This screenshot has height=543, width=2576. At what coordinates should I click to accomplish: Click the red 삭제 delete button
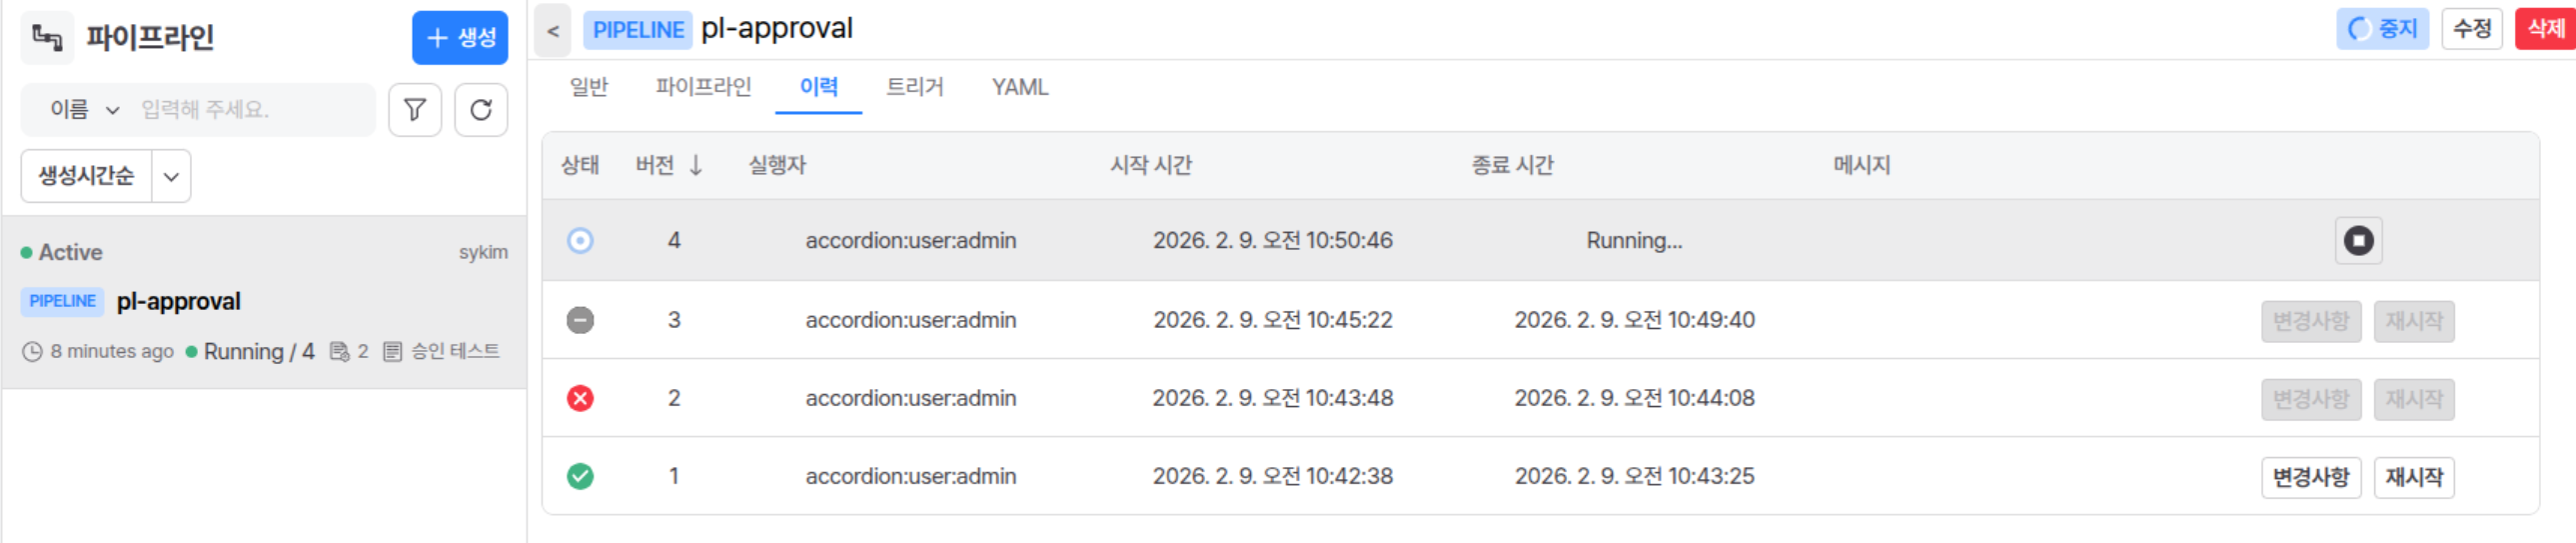(2546, 29)
